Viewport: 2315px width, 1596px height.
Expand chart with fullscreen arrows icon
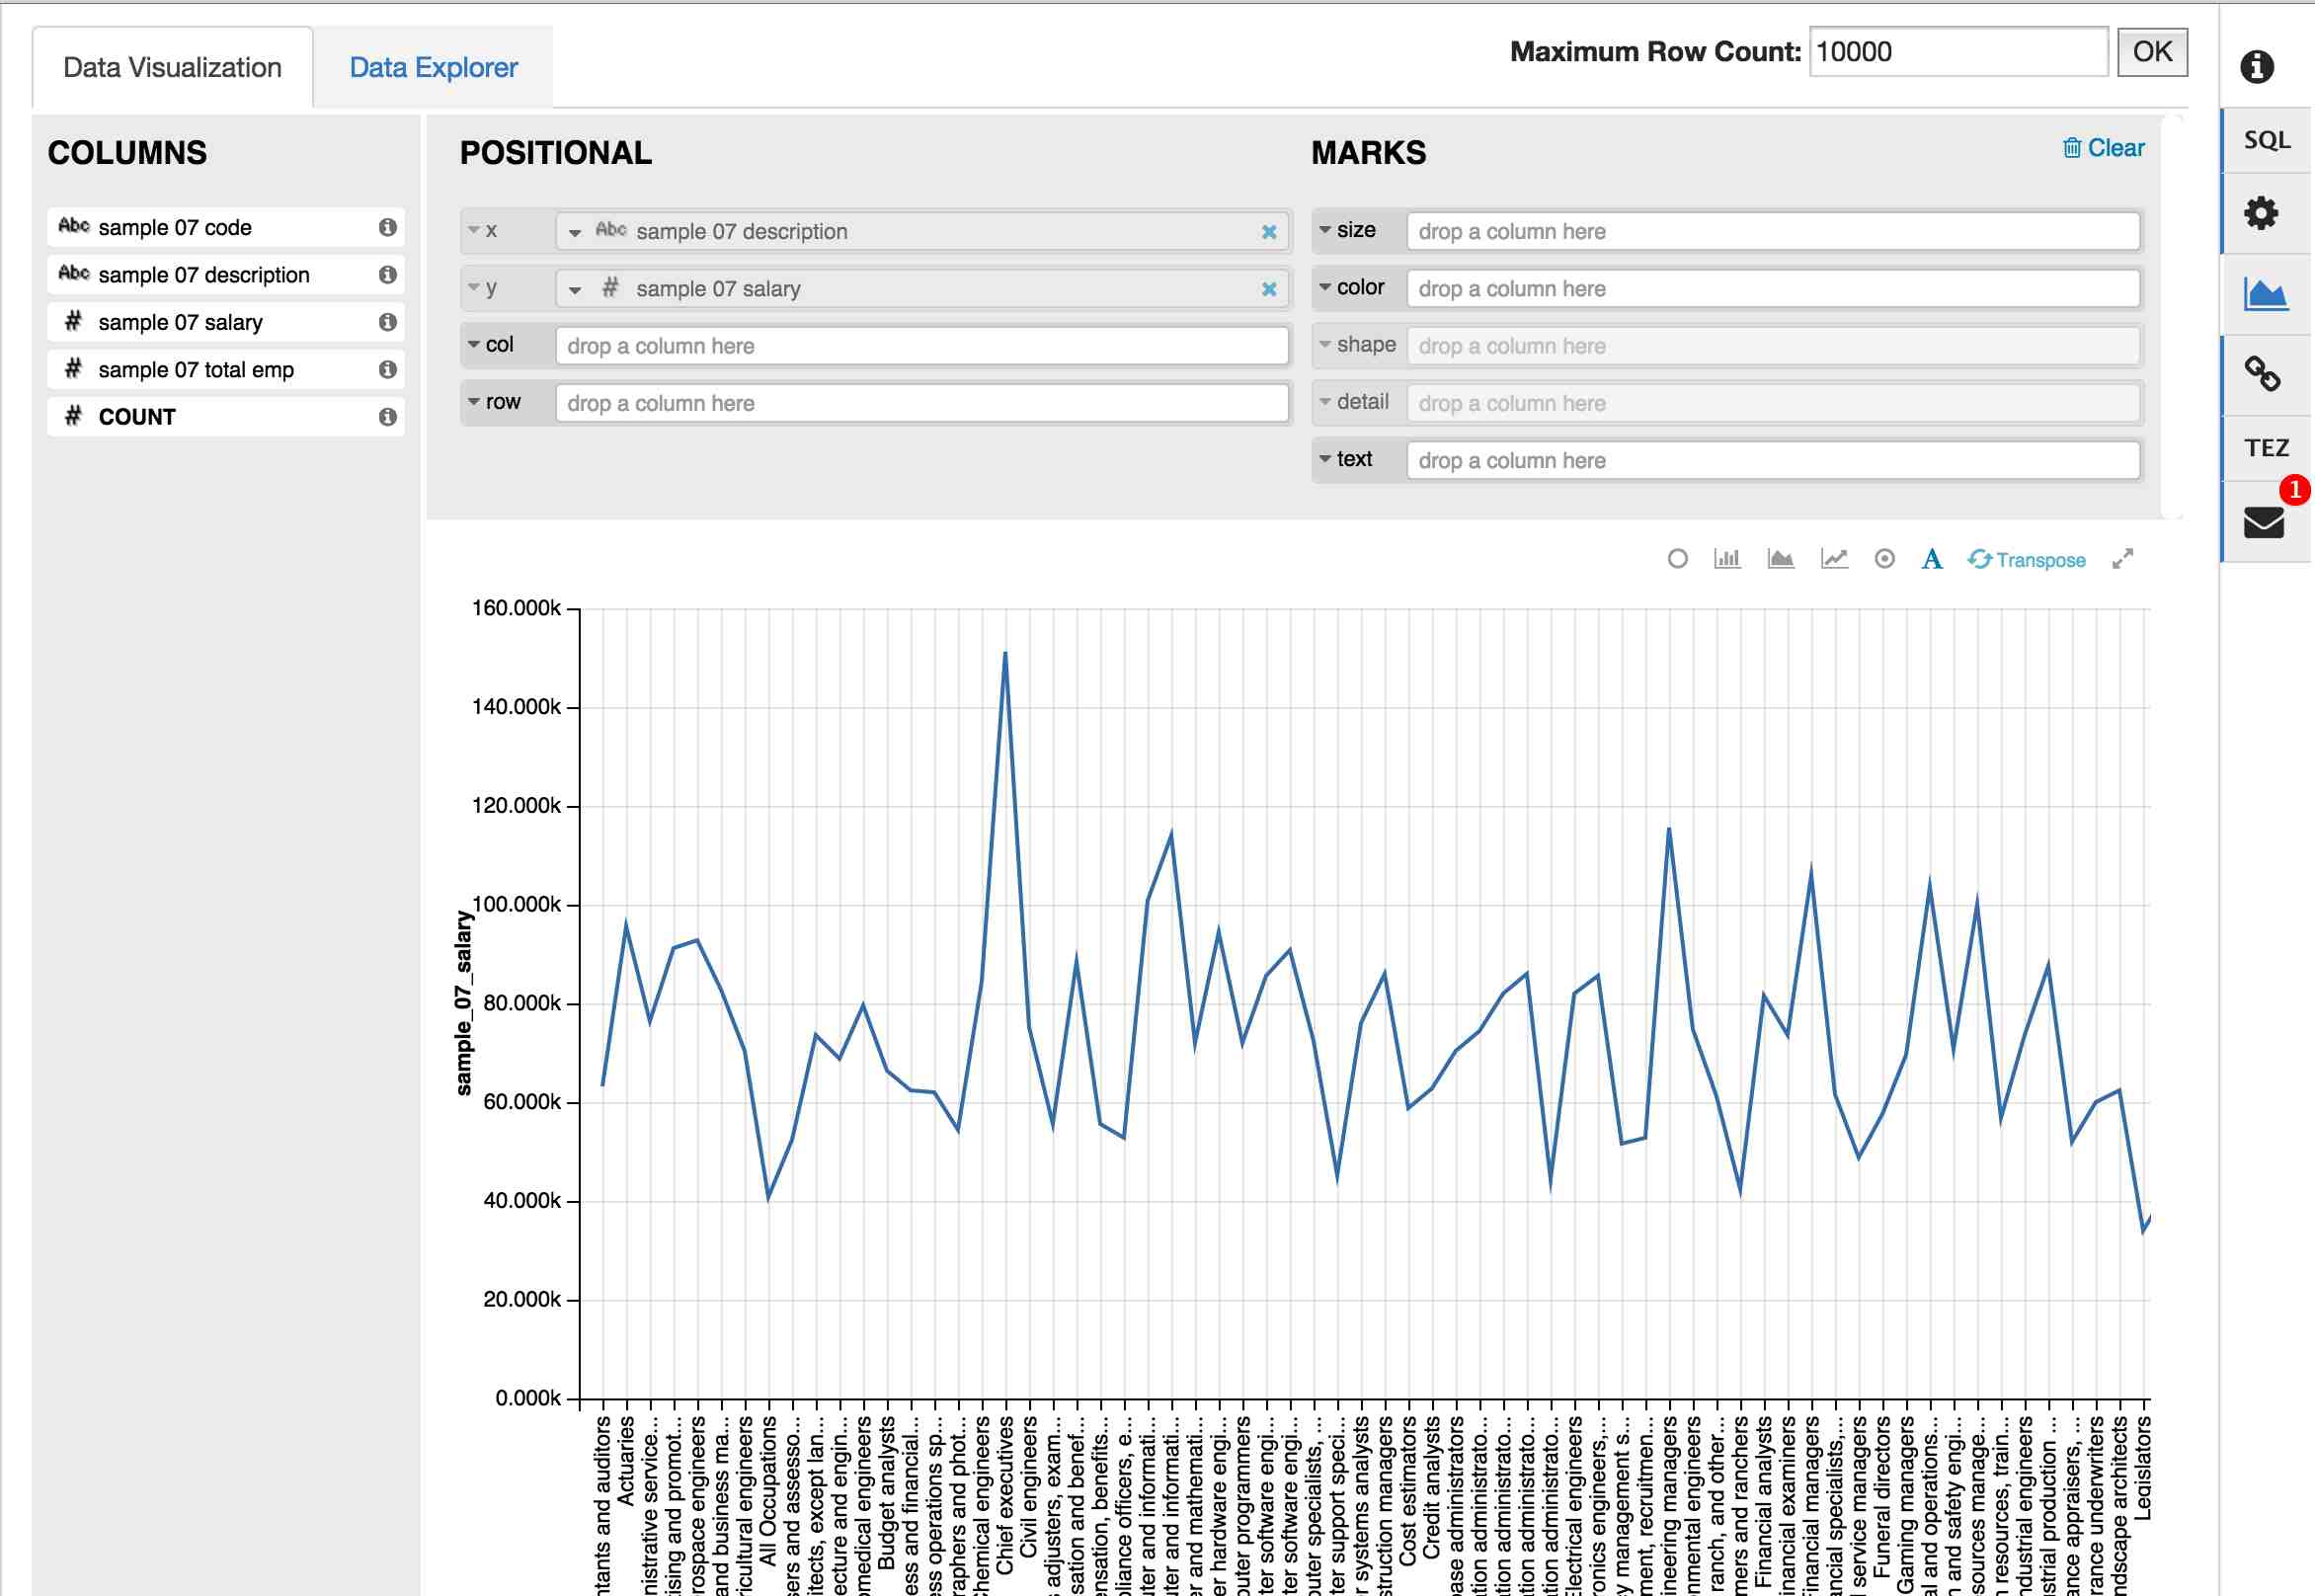pyautogui.click(x=2122, y=559)
